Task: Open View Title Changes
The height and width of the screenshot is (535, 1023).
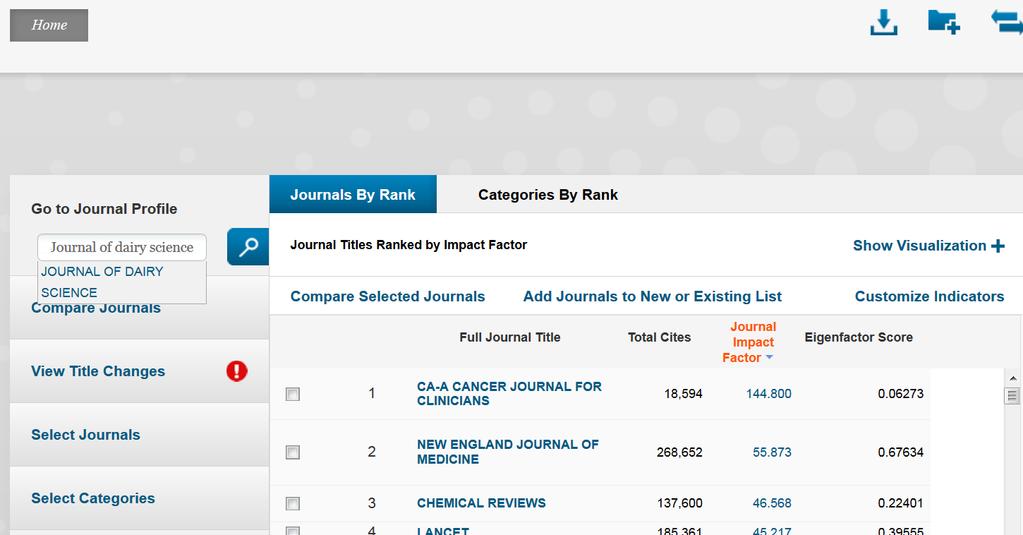Action: pyautogui.click(x=98, y=371)
